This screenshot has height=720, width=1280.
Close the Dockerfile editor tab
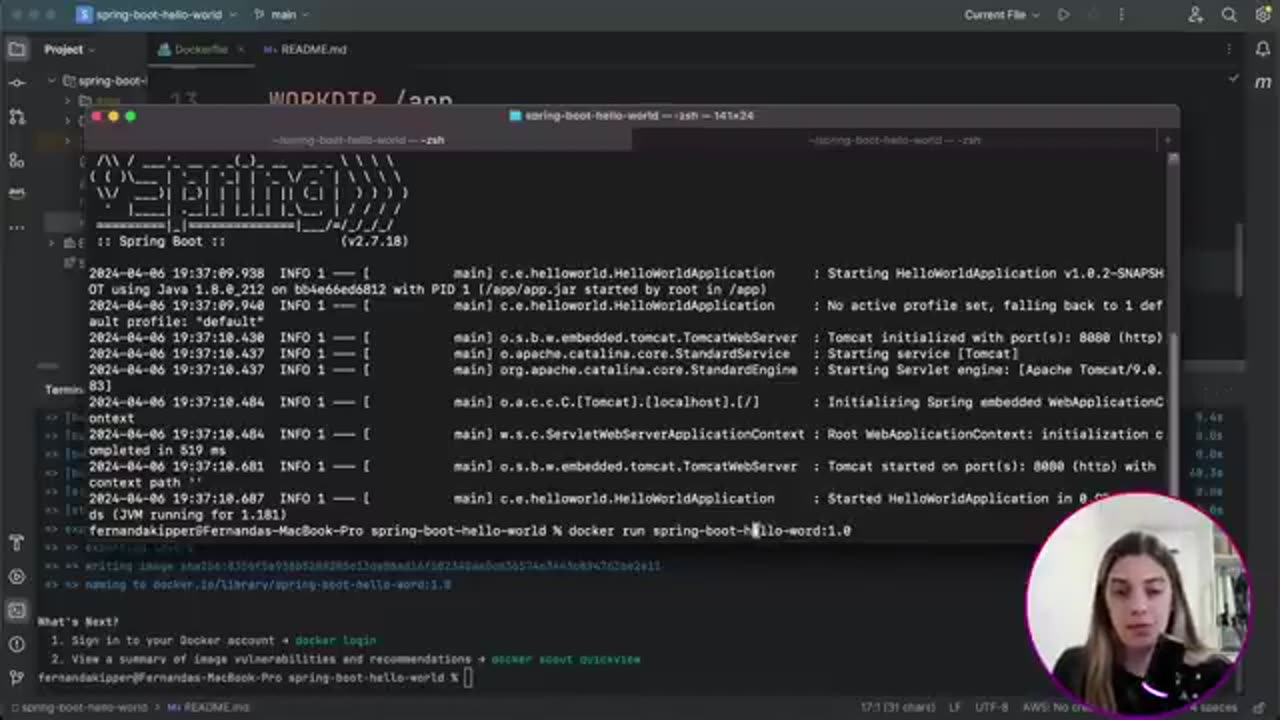click(x=241, y=49)
